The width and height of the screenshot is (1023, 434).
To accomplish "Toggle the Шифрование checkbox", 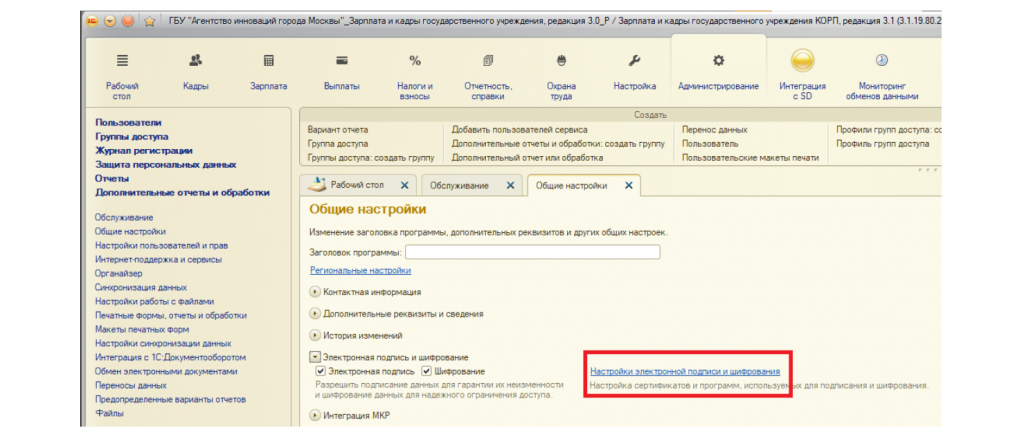I will tap(426, 372).
